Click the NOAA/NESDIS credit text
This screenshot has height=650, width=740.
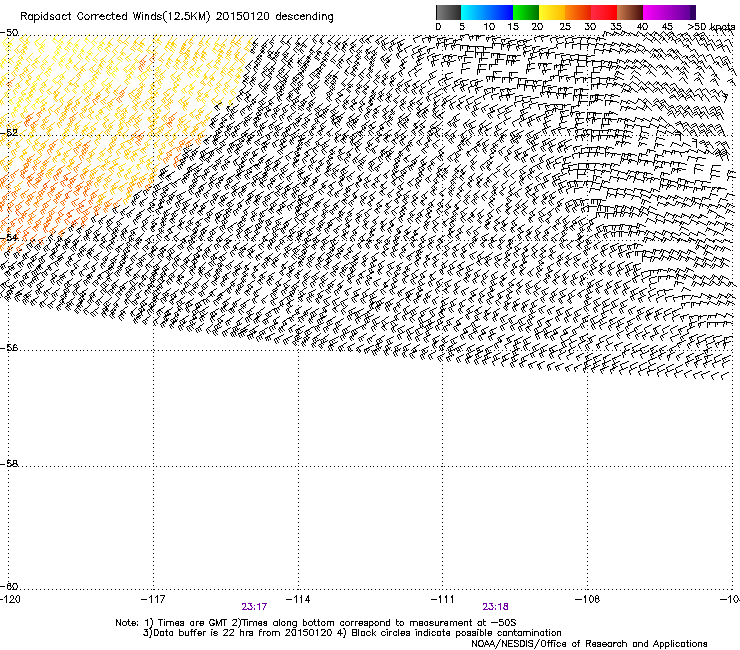(x=589, y=644)
